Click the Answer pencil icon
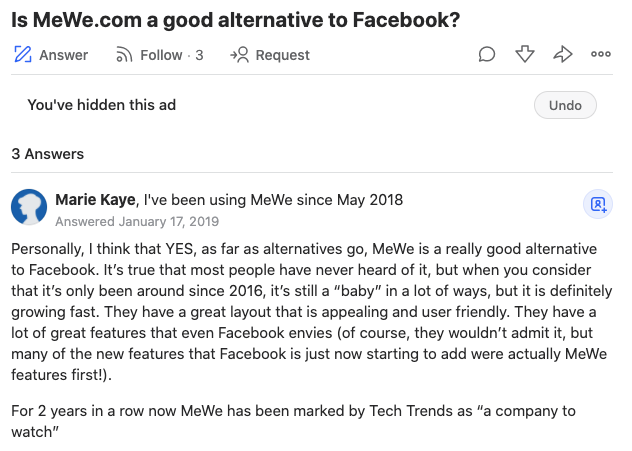632x451 pixels. tap(23, 54)
